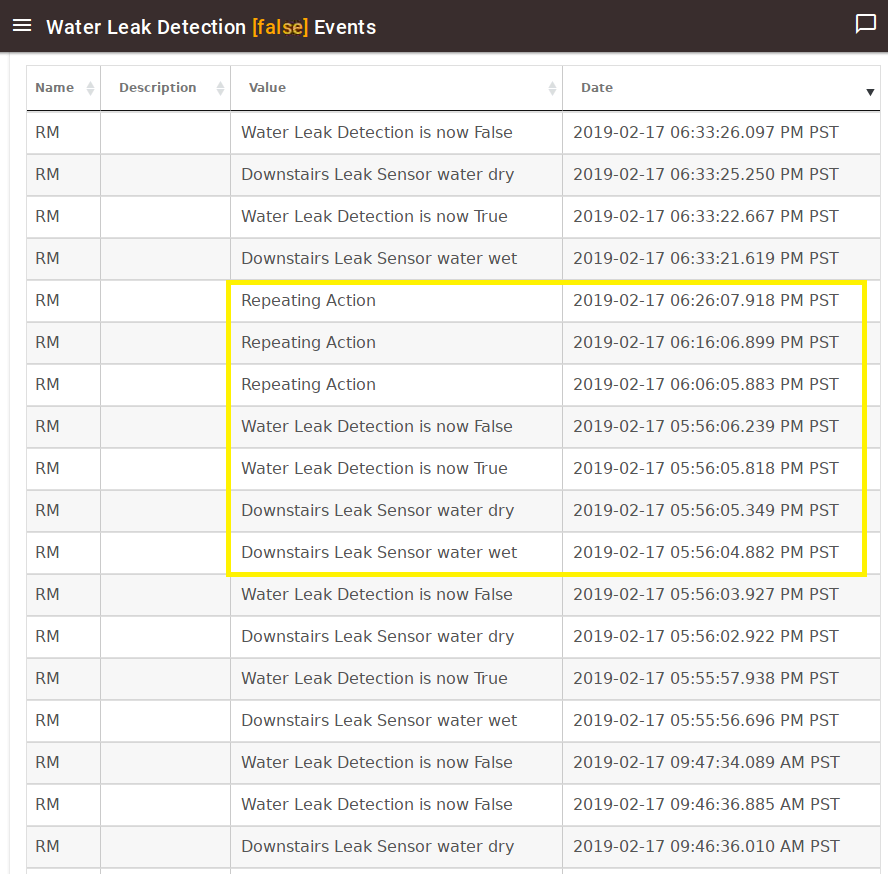Image resolution: width=888 pixels, height=874 pixels.
Task: Select date 2019-02-17 06:33:22.667 PM PST
Action: [x=706, y=216]
